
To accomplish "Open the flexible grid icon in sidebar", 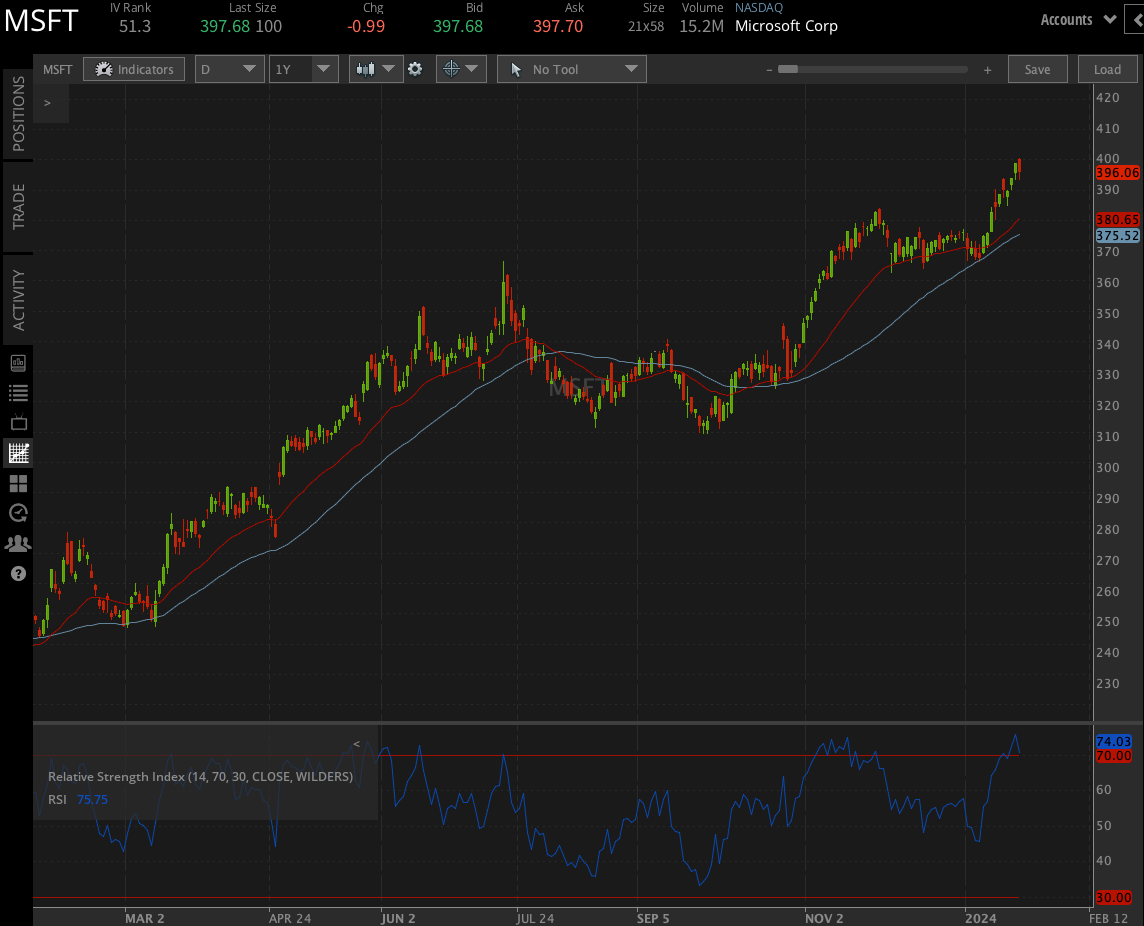I will pos(18,482).
